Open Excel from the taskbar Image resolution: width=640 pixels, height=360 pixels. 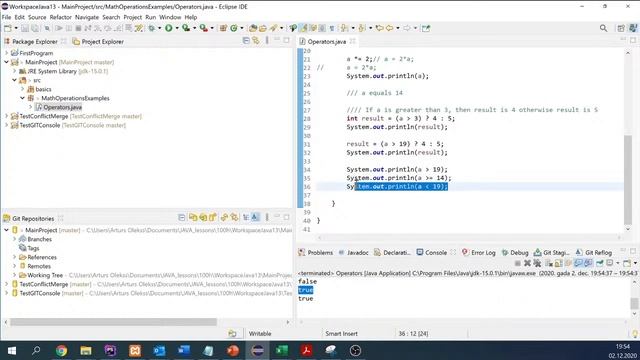coord(282,351)
